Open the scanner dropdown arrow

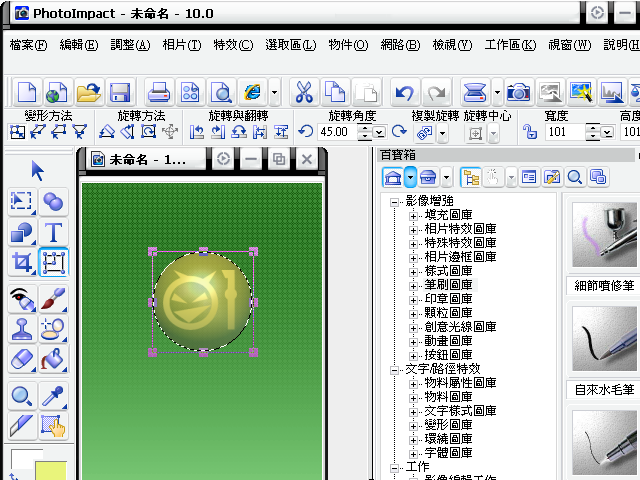tap(497, 92)
